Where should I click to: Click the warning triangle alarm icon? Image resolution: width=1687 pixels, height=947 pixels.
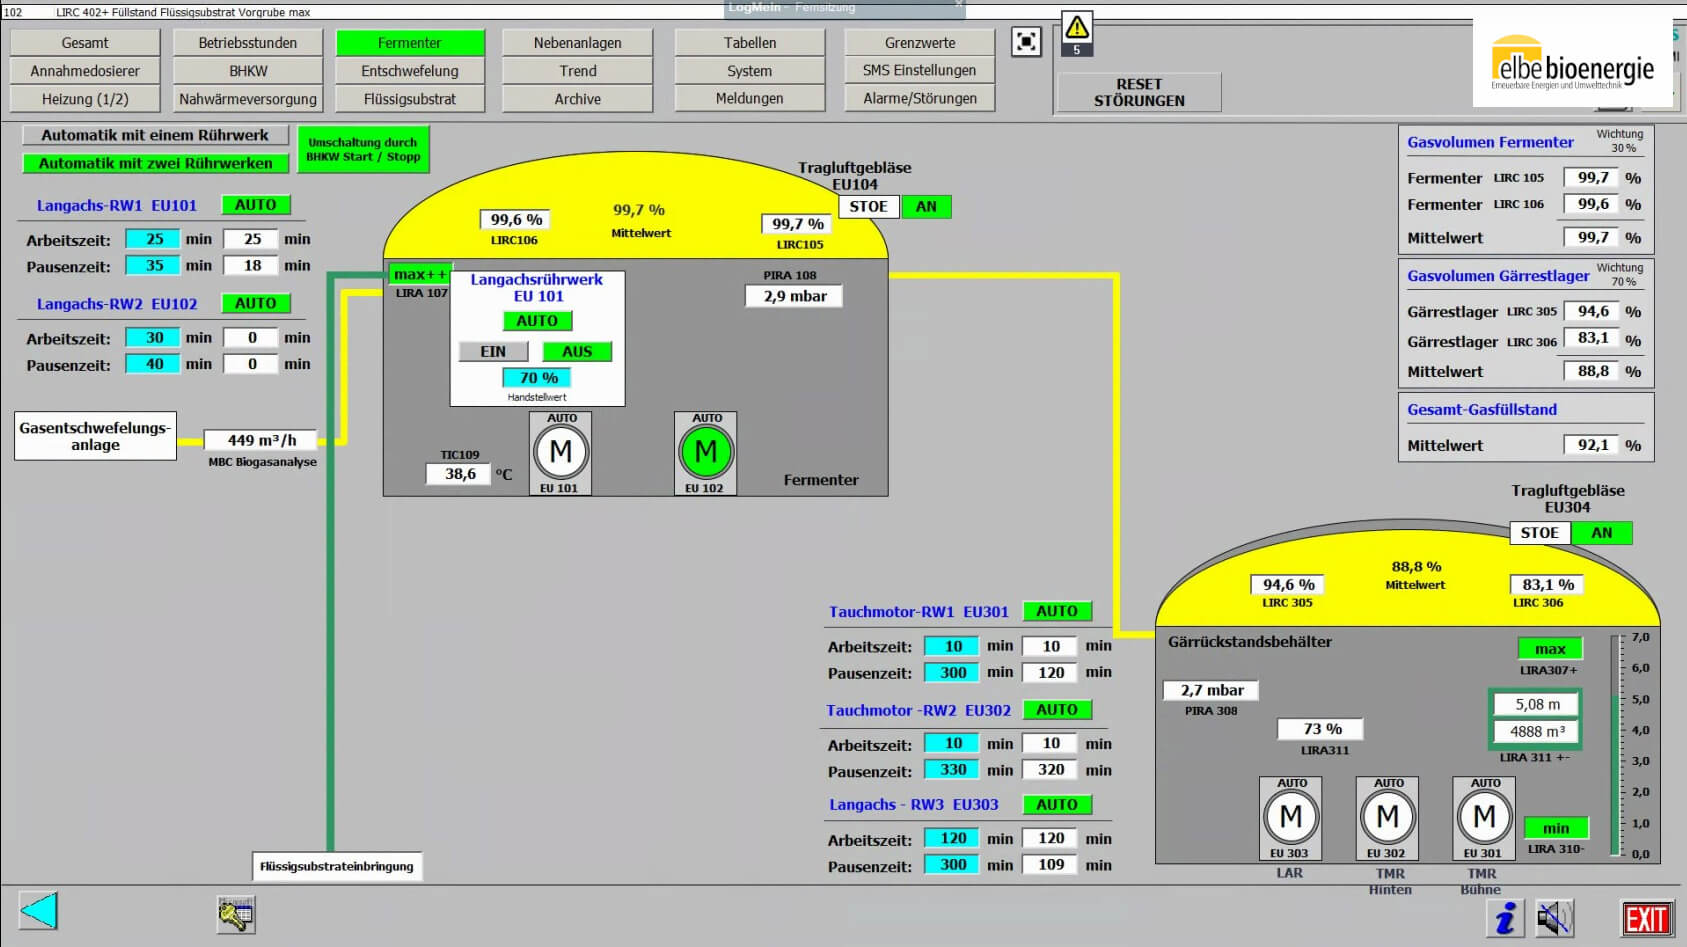[1076, 34]
